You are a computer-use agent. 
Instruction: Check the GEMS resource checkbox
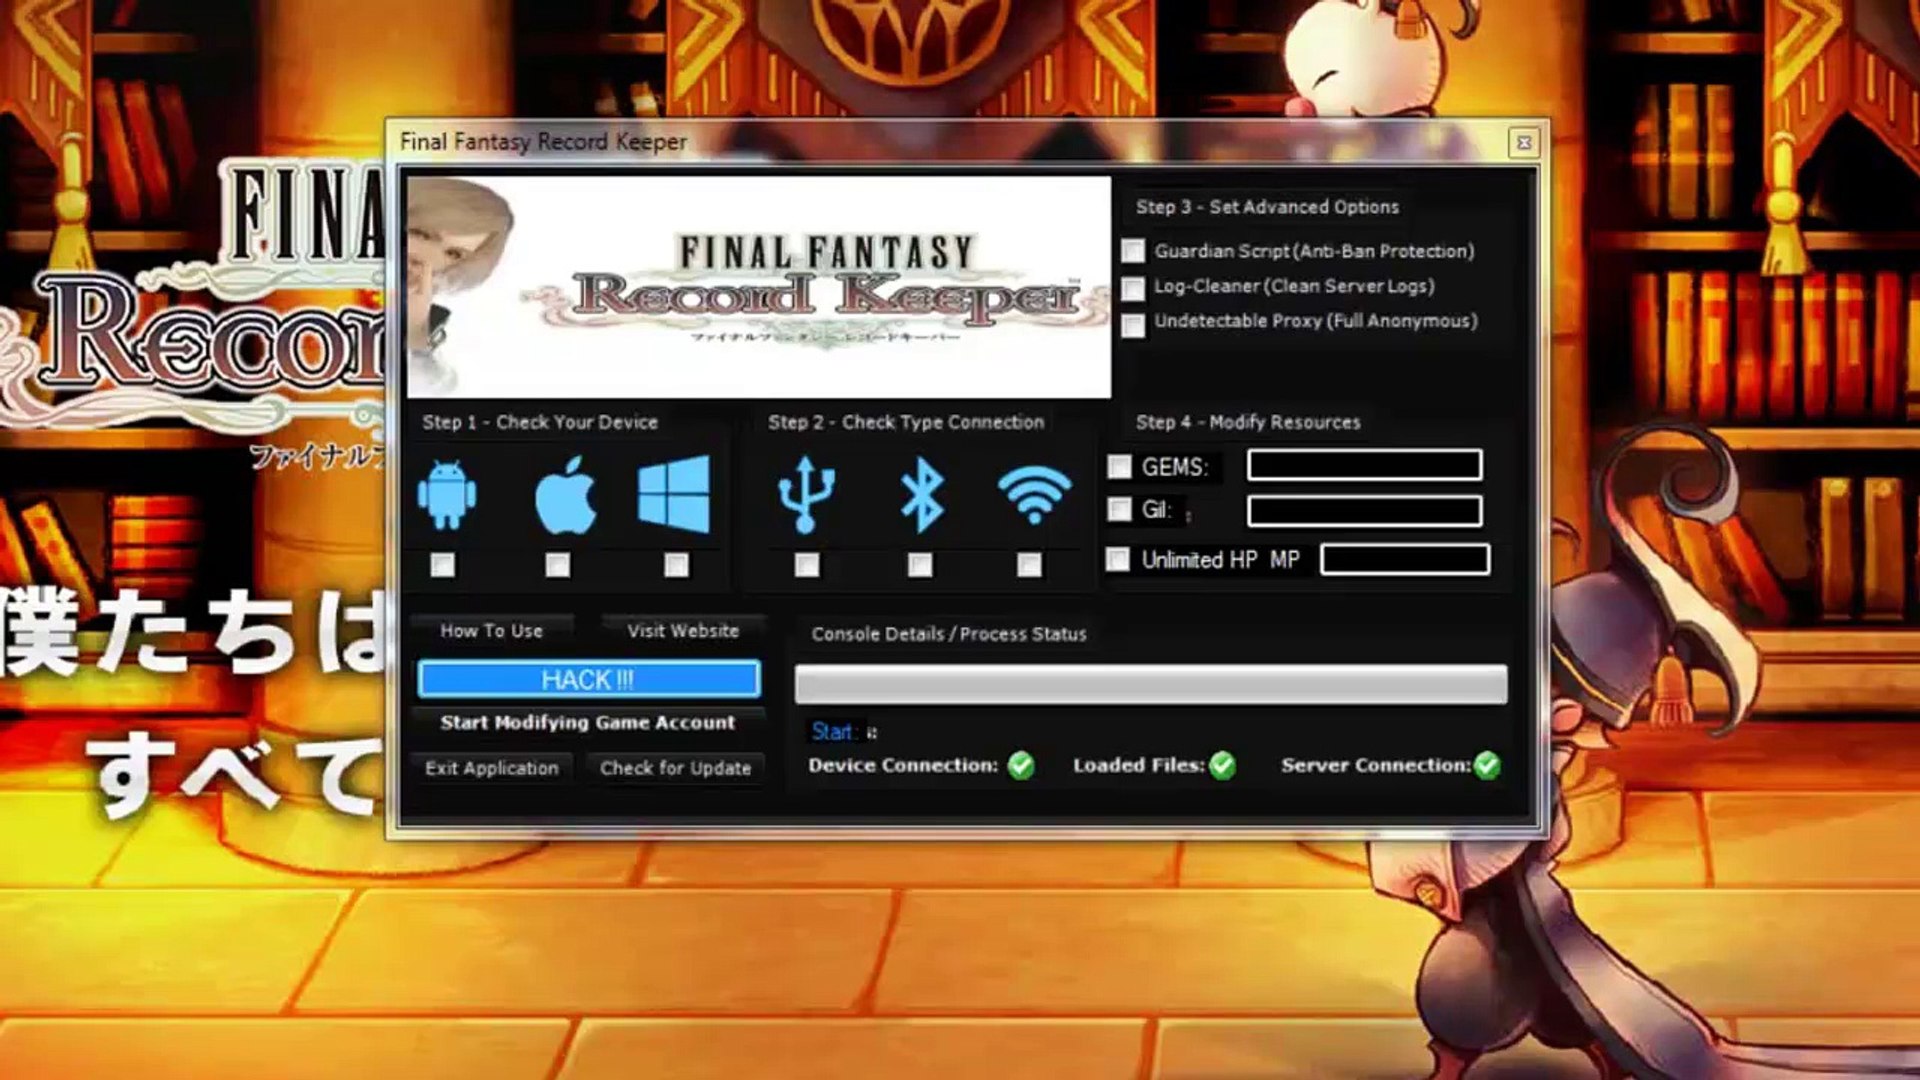pos(1119,467)
